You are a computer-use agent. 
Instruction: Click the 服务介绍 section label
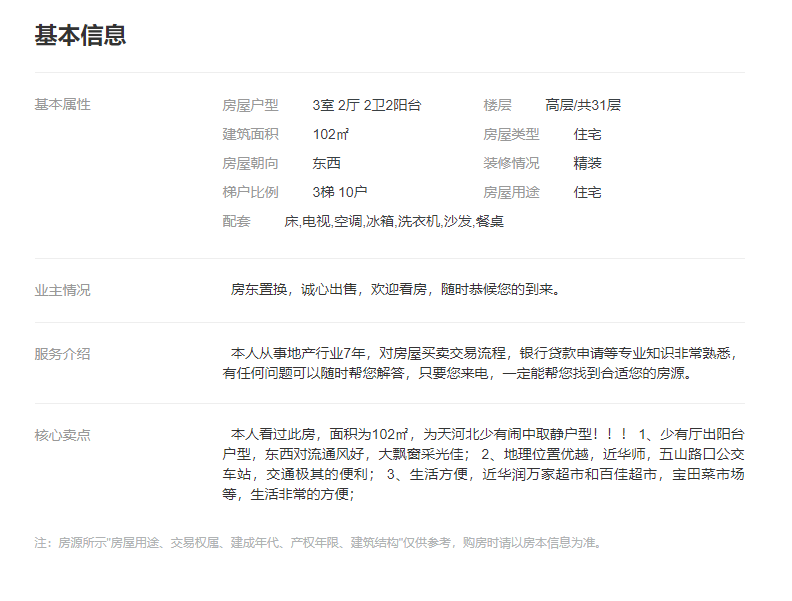click(63, 354)
